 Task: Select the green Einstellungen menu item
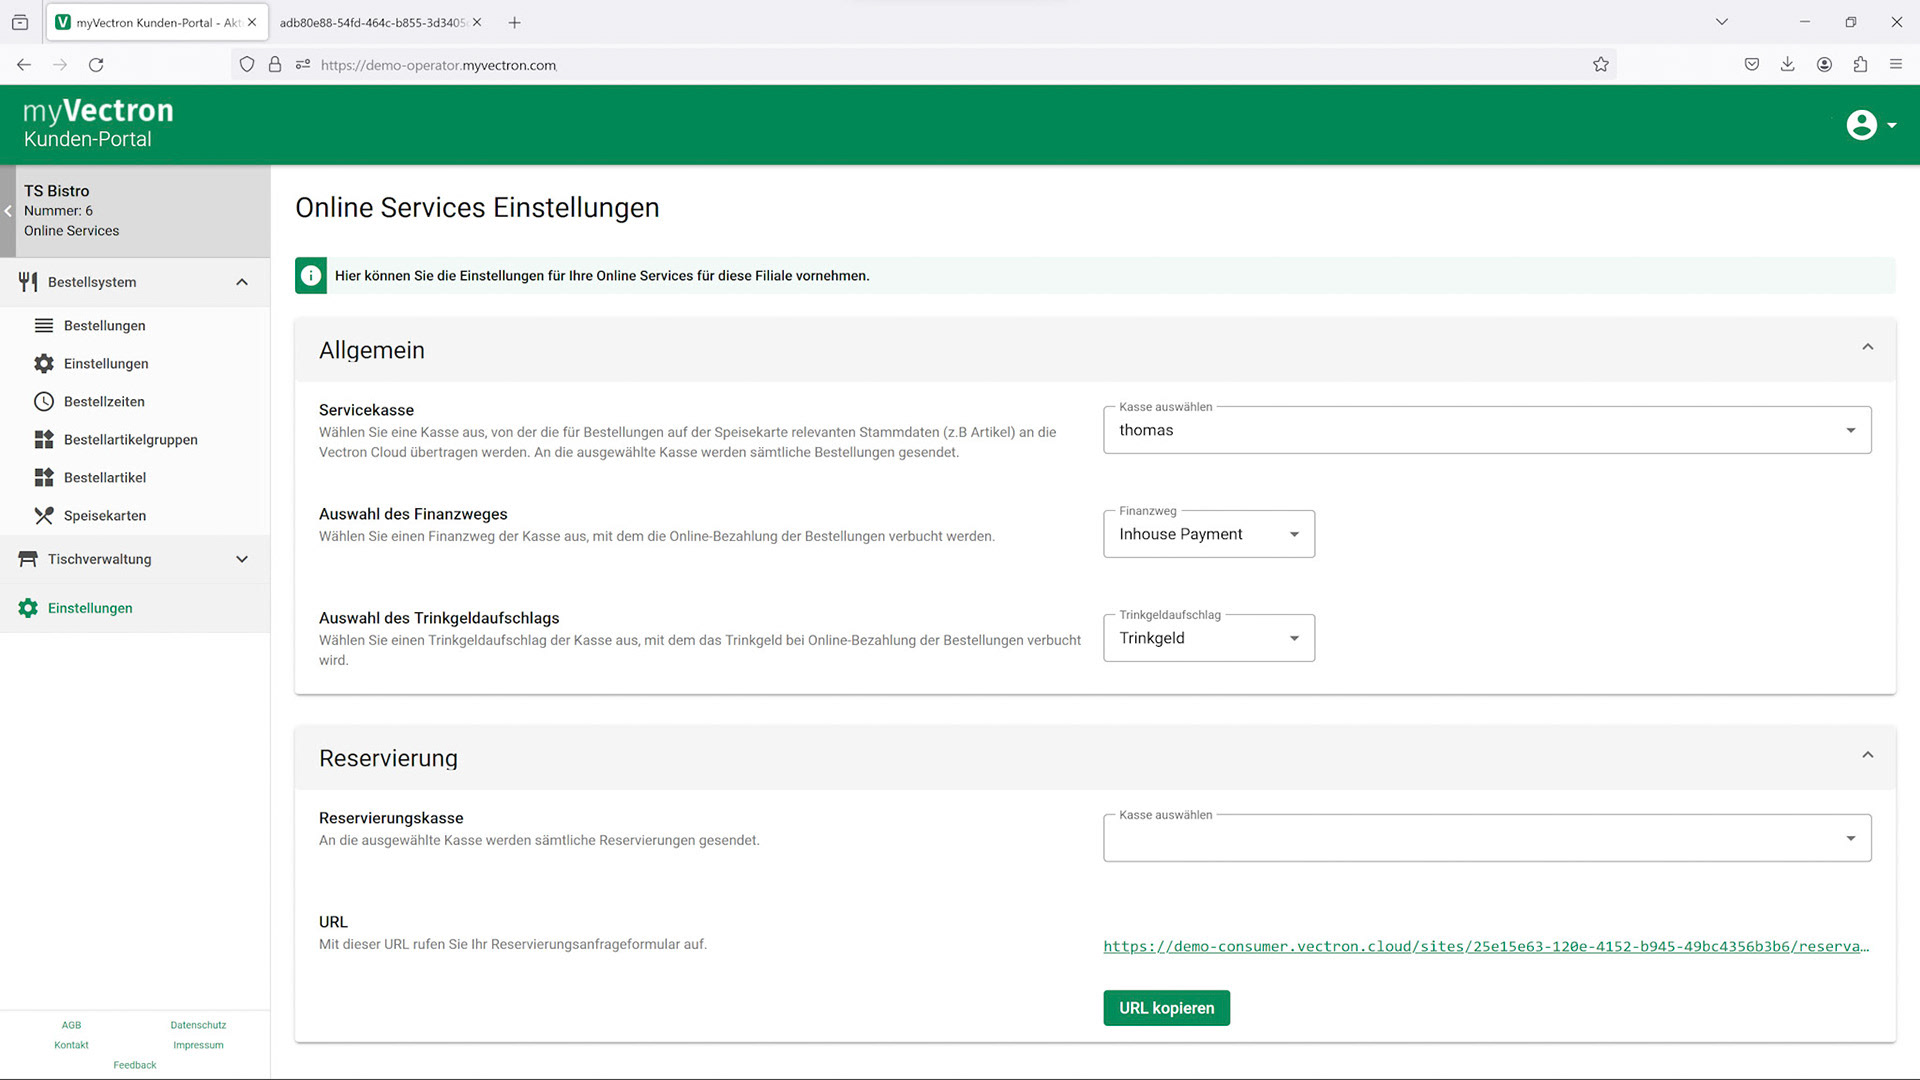[90, 609]
